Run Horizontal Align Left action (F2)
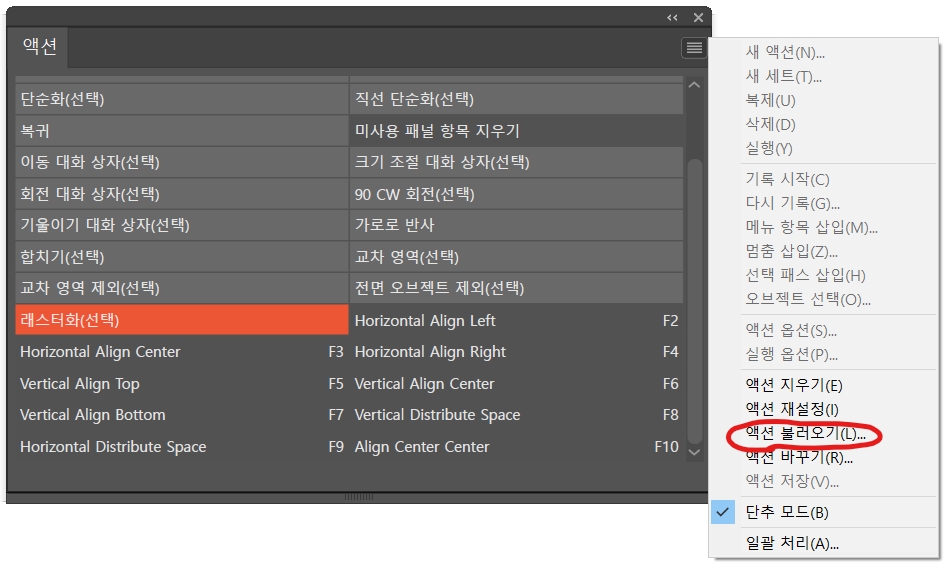The image size is (948, 567). click(x=516, y=320)
